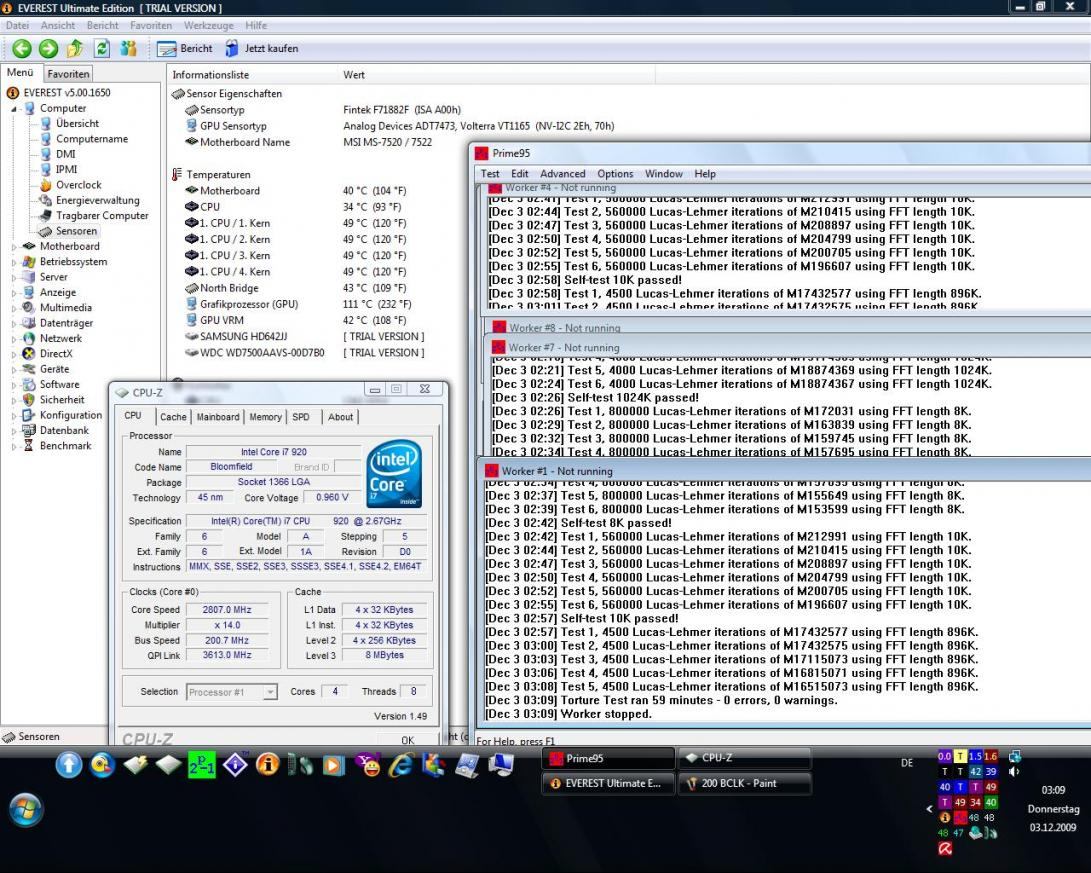Viewport: 1091px width, 873px height.
Task: Open the Ansicht menu in EVEREST
Action: point(58,25)
